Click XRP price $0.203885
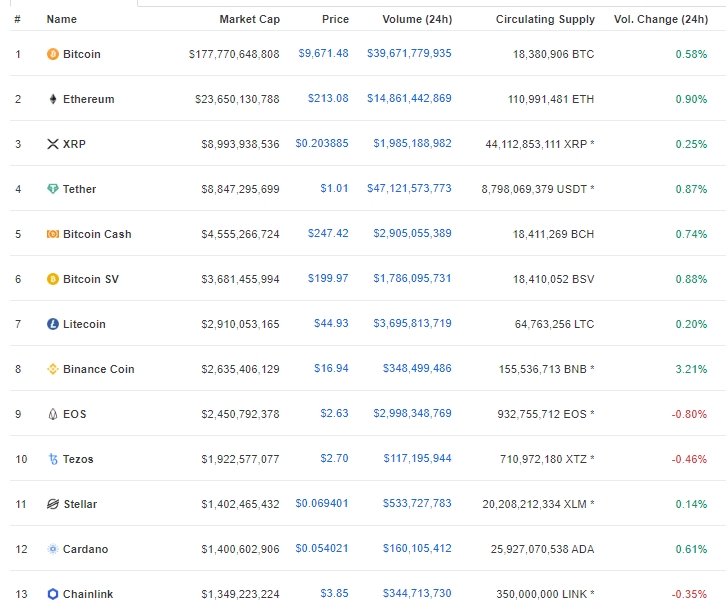The height and width of the screenshot is (606, 726). click(x=322, y=143)
